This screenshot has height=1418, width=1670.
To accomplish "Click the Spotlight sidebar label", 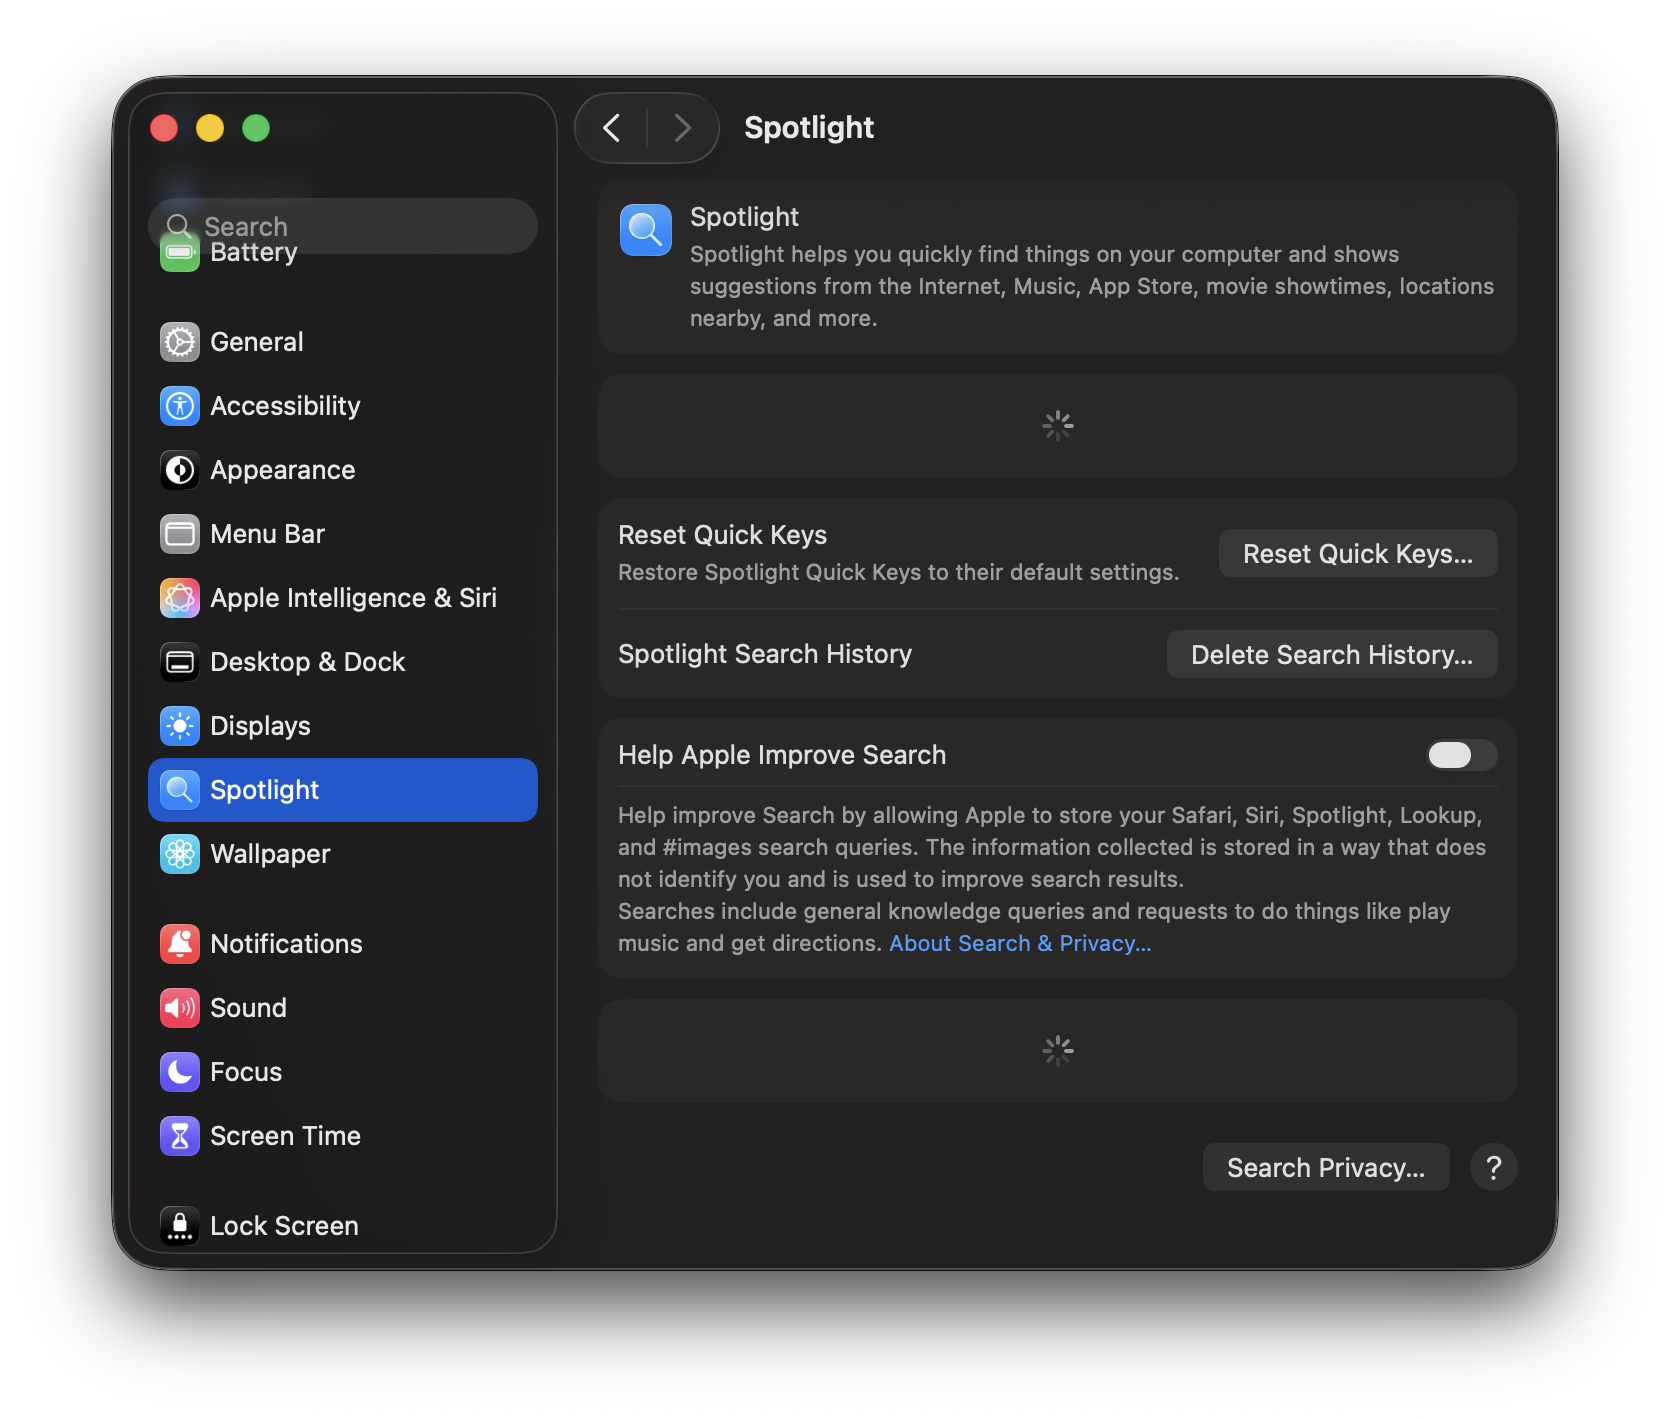I will [265, 790].
